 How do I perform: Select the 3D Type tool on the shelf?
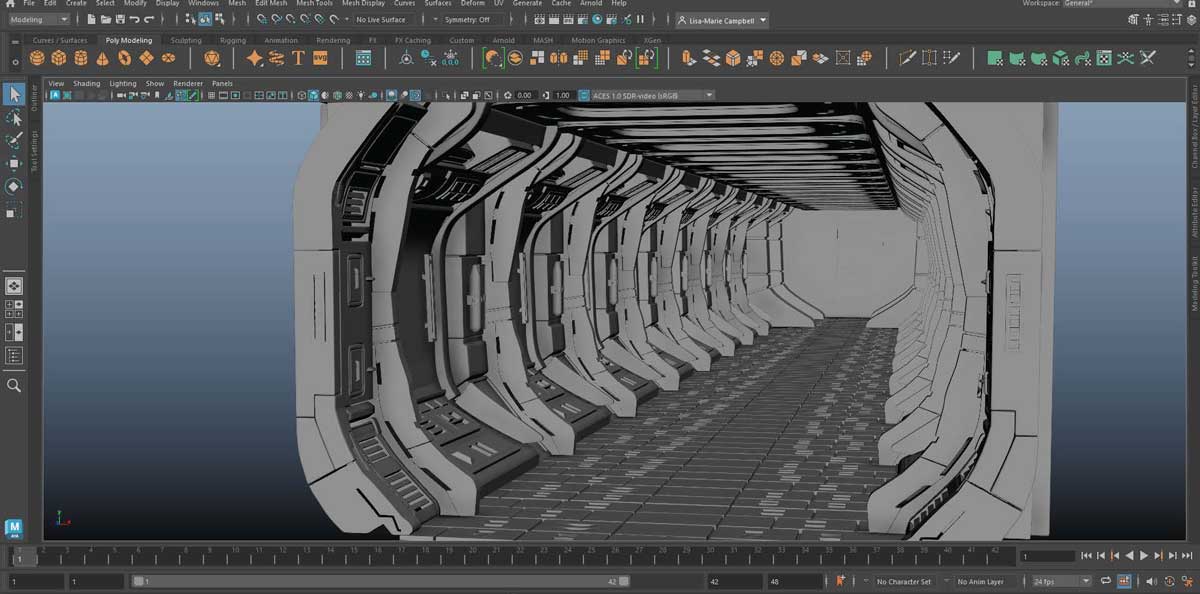(x=297, y=58)
